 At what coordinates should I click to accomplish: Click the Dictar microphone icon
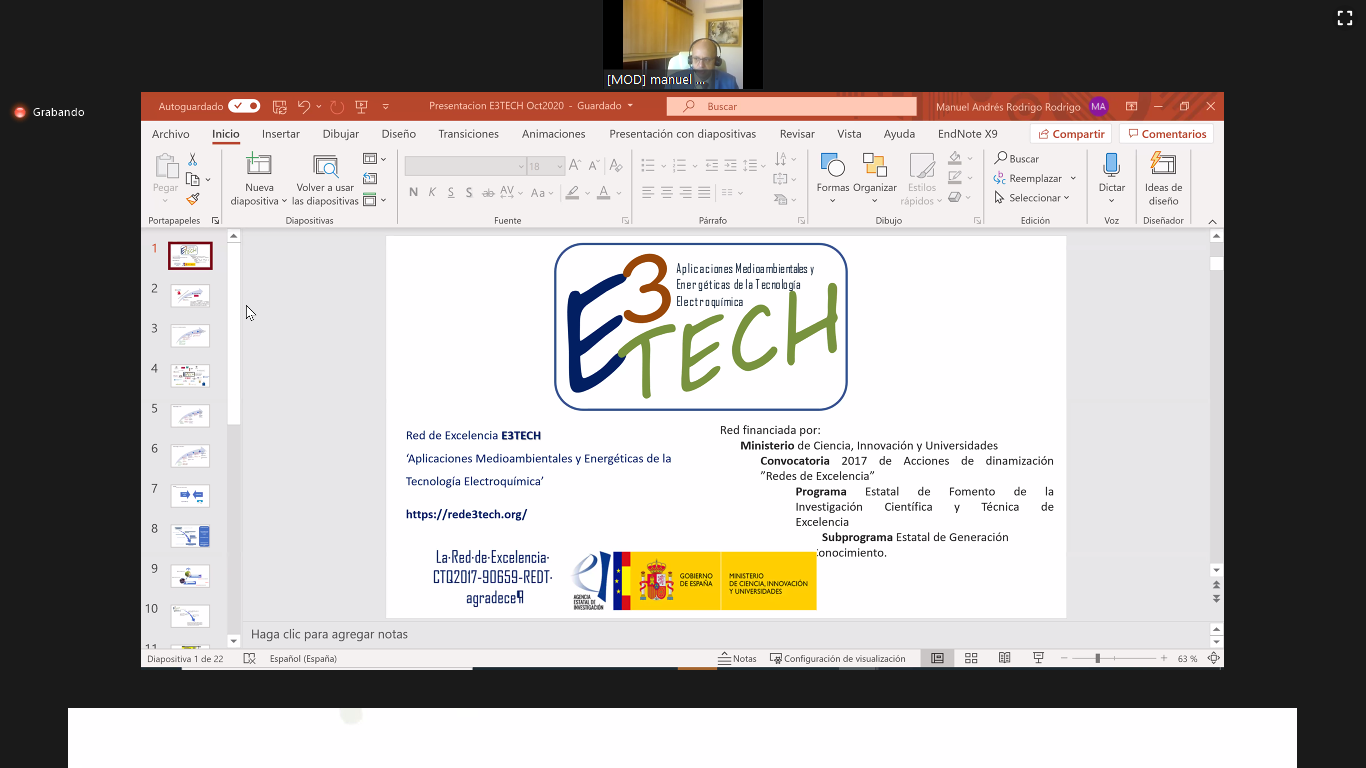[x=1111, y=166]
